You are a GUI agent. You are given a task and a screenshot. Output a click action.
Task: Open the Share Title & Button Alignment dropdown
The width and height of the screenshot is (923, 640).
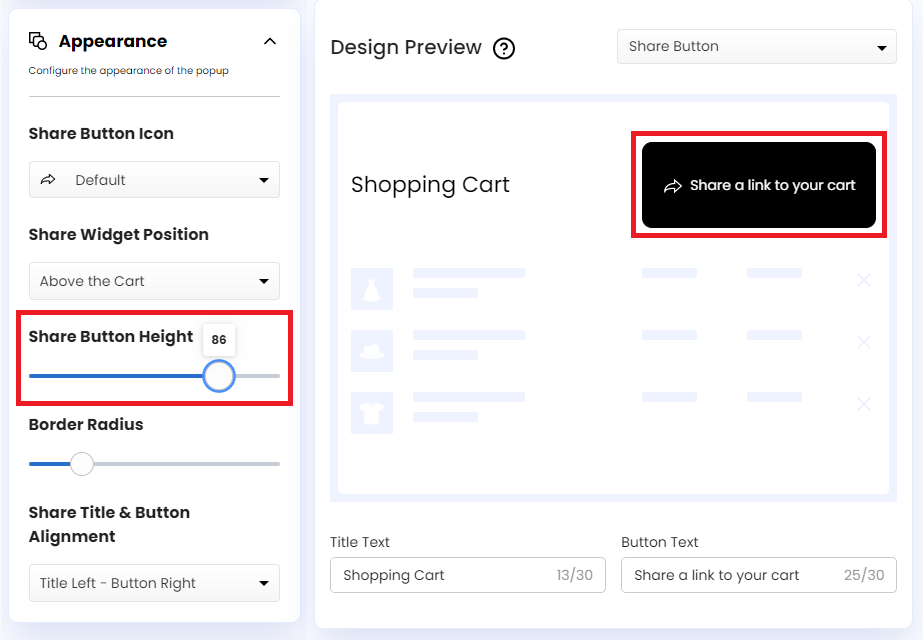click(x=154, y=583)
